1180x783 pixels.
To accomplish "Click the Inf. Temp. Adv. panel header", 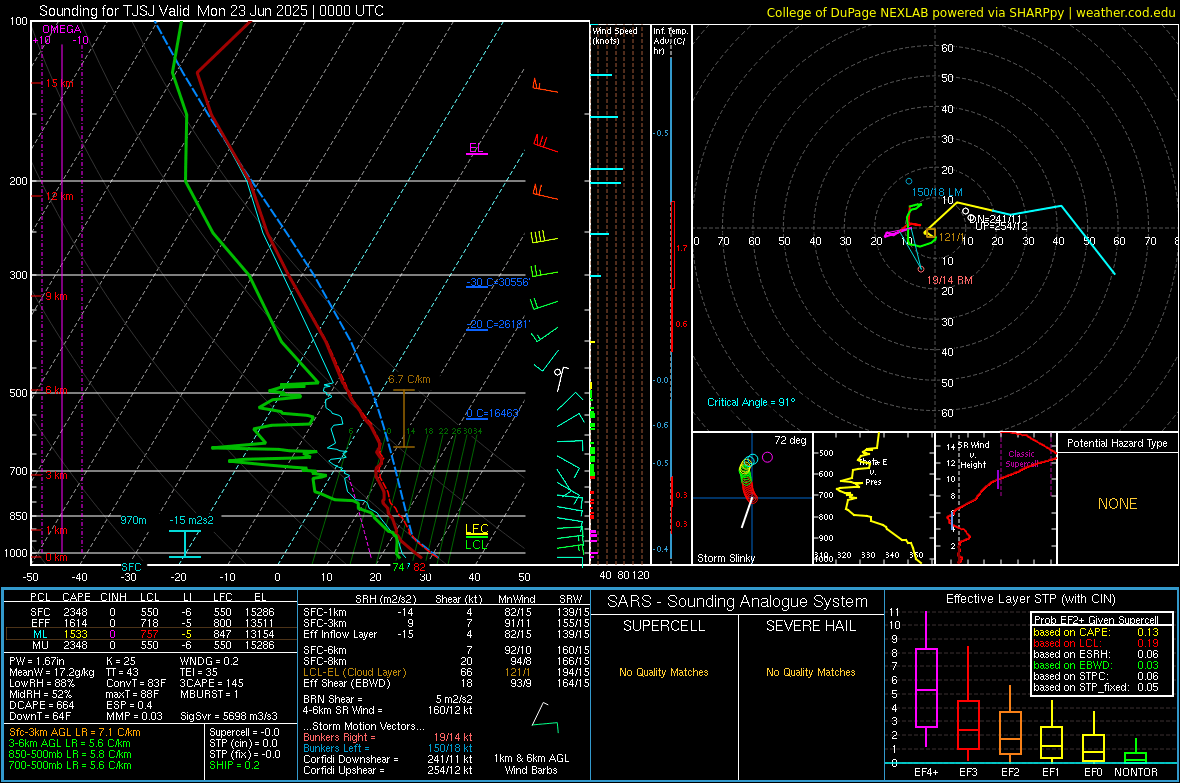I will point(670,41).
